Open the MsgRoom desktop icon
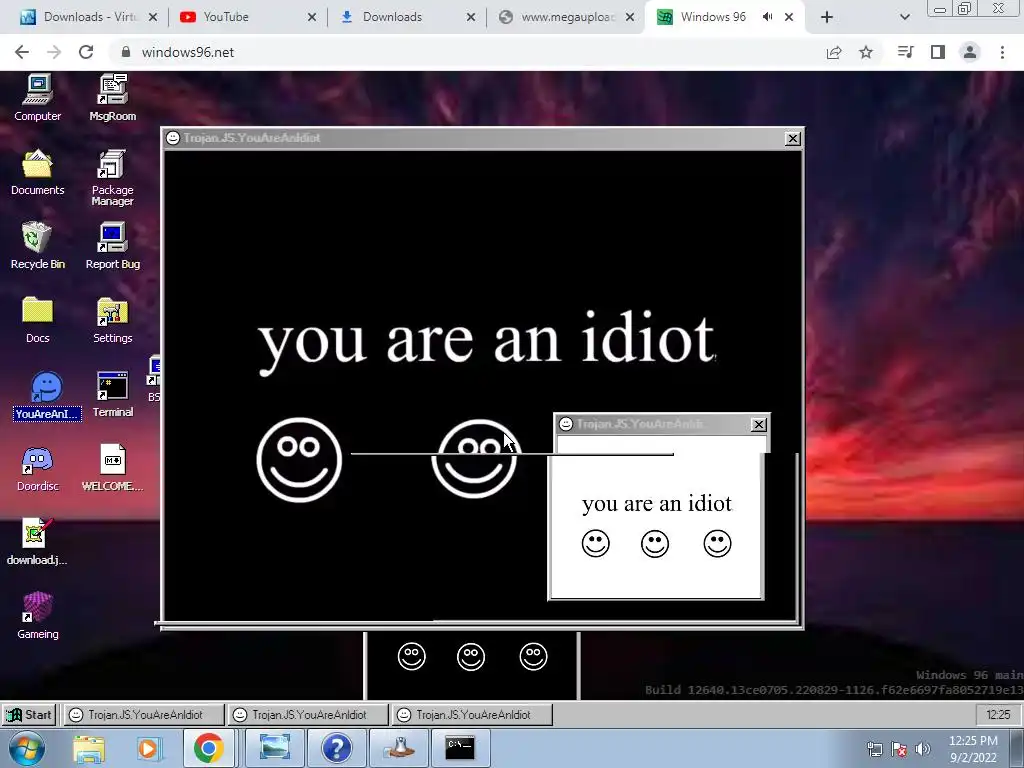The height and width of the screenshot is (768, 1024). (x=112, y=98)
